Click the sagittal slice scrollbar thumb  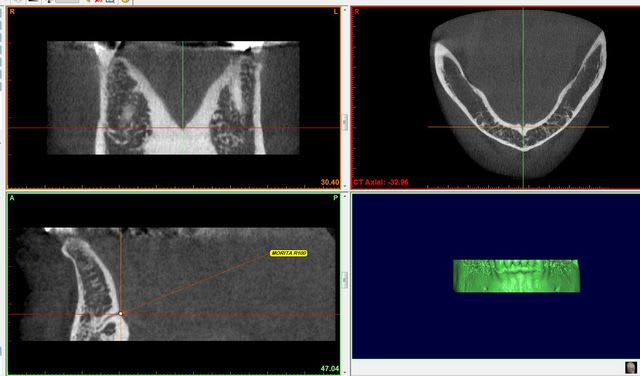345,280
